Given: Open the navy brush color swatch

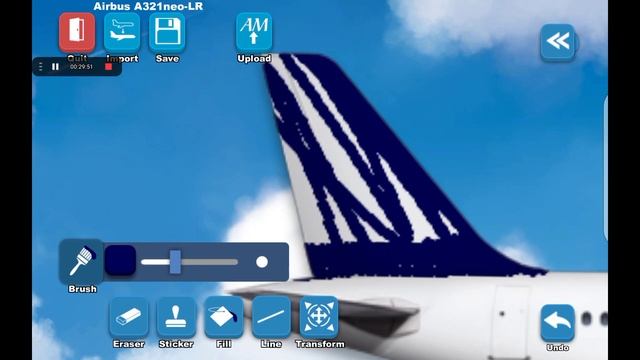Looking at the screenshot, I should (120, 260).
